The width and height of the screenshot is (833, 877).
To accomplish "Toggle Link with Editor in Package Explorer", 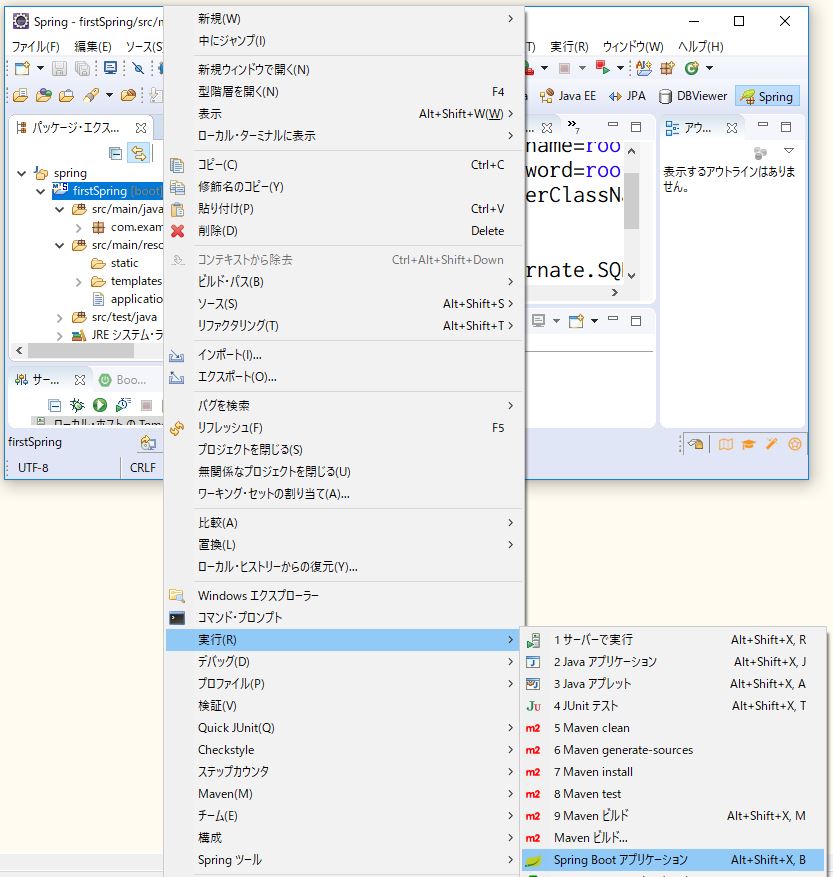I will (x=138, y=153).
